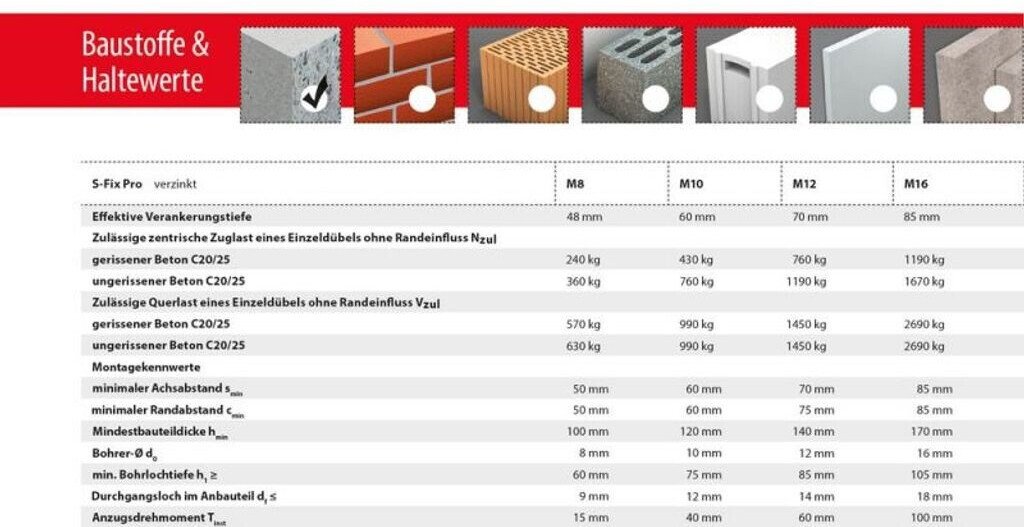This screenshot has height=527, width=1024.
Task: Click the M8 column header
Action: tap(575, 184)
